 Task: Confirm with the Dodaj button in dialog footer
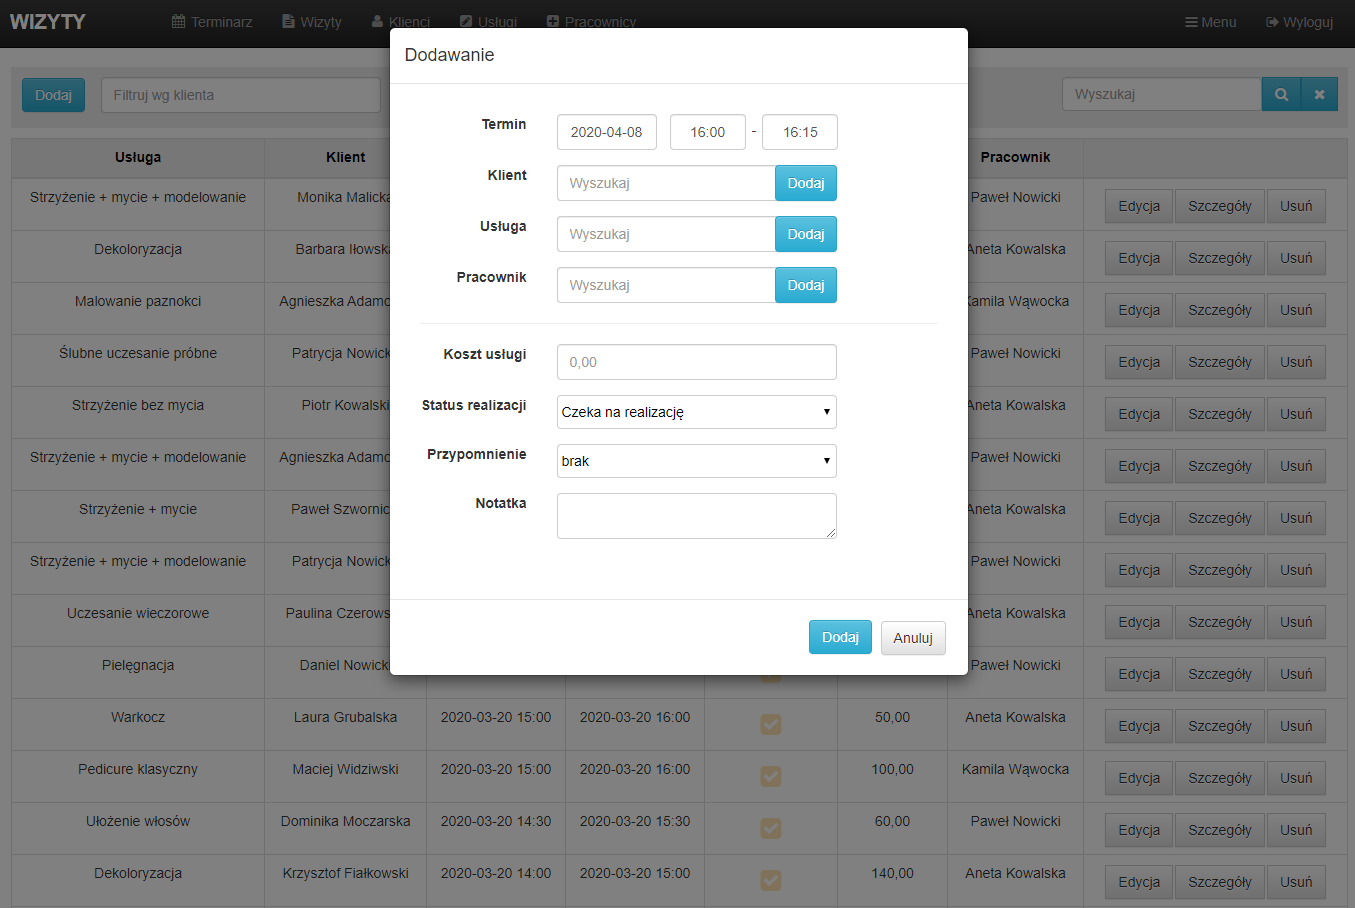[x=839, y=637]
